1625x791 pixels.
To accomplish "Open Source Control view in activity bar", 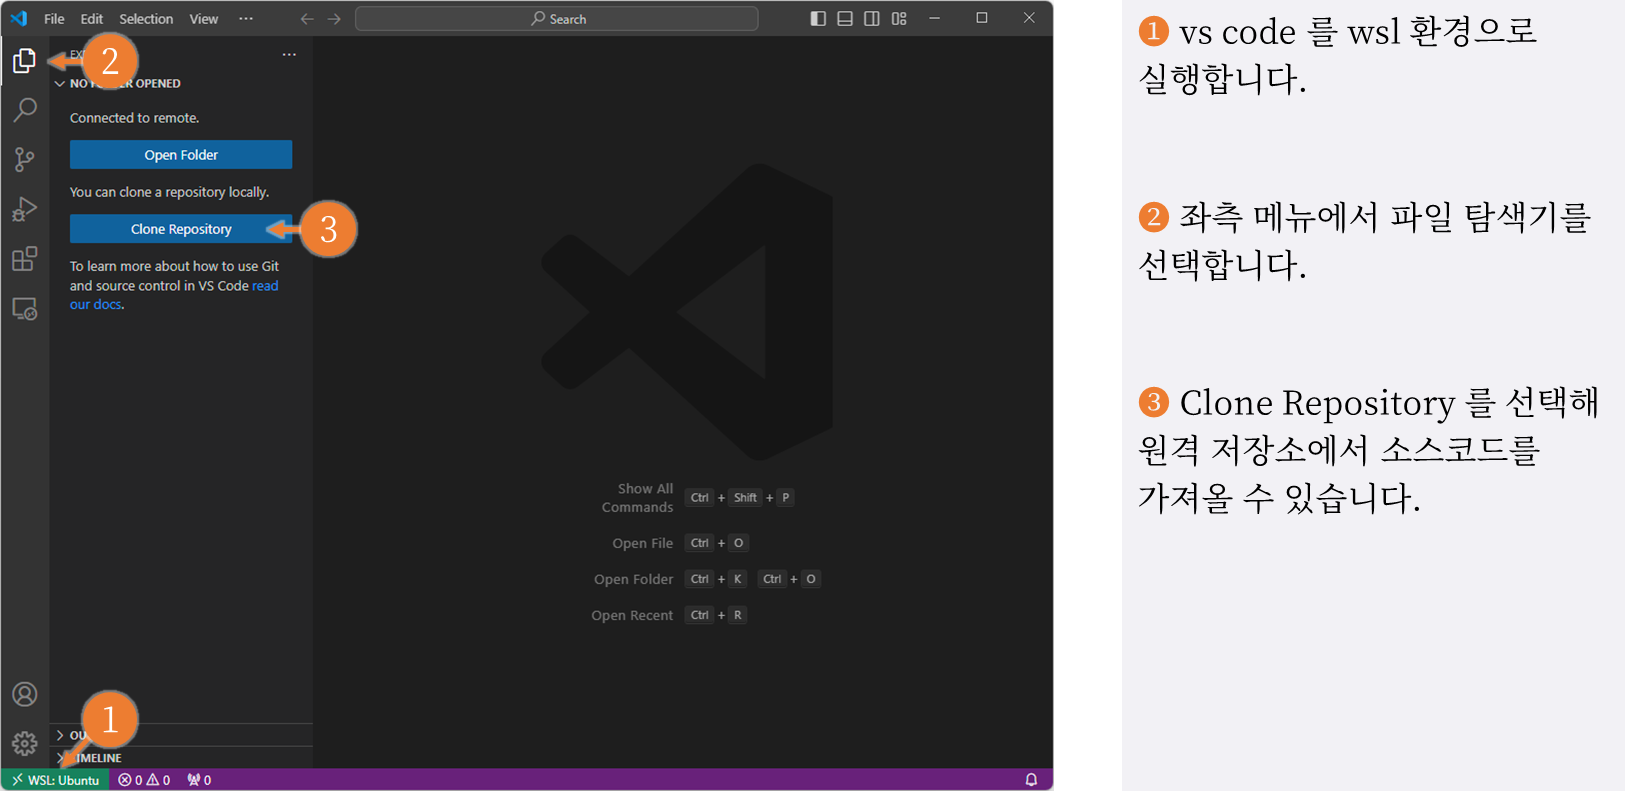I will pyautogui.click(x=24, y=159).
